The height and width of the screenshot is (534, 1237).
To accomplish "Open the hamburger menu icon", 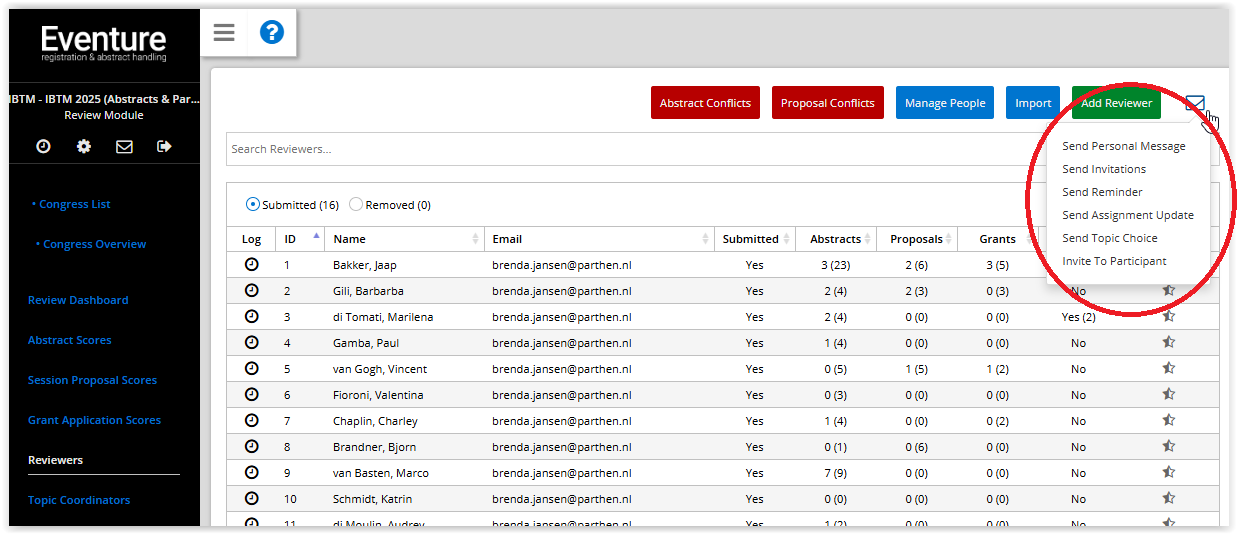I will (224, 33).
